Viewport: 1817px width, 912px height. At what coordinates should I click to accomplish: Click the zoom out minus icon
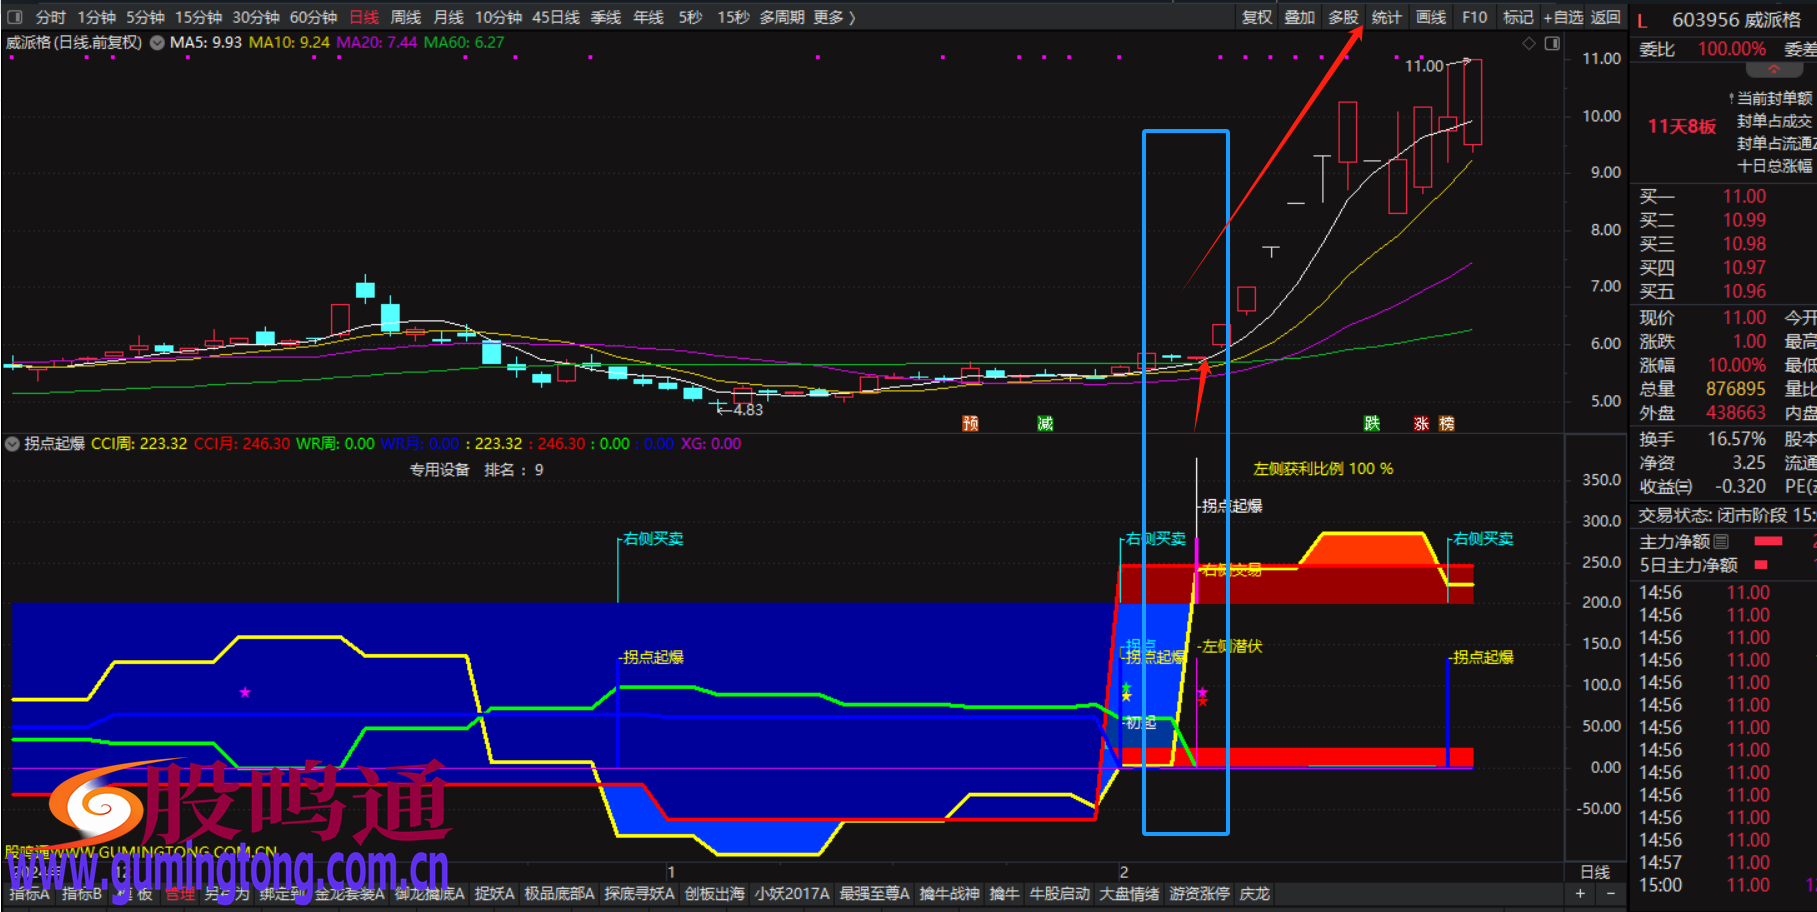click(x=1609, y=894)
